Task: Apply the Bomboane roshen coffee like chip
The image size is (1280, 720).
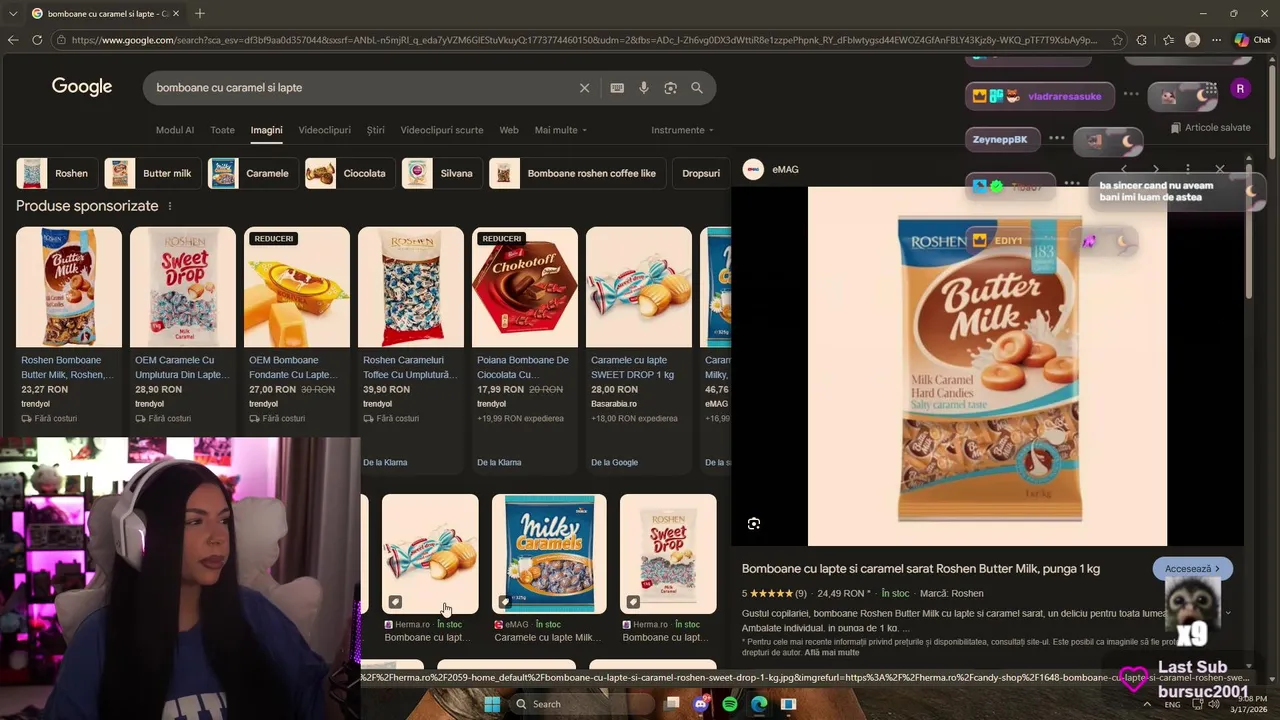Action: [576, 173]
